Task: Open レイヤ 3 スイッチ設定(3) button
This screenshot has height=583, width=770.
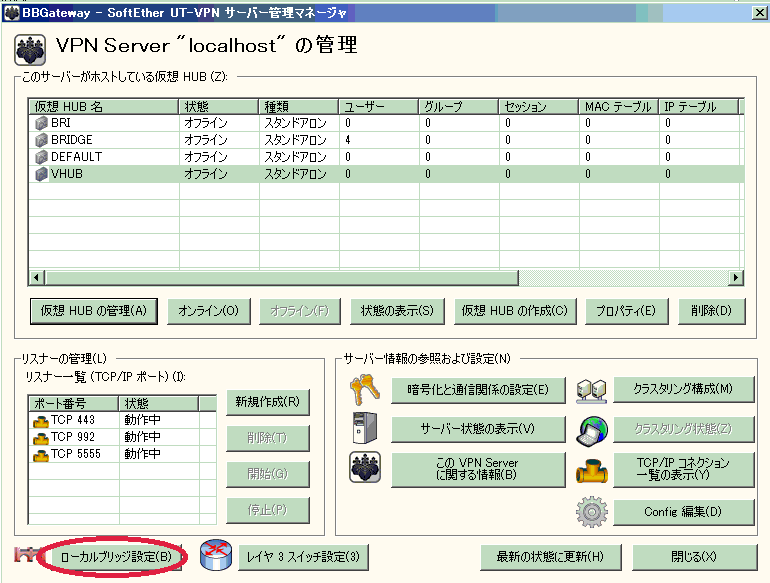Action: point(303,557)
